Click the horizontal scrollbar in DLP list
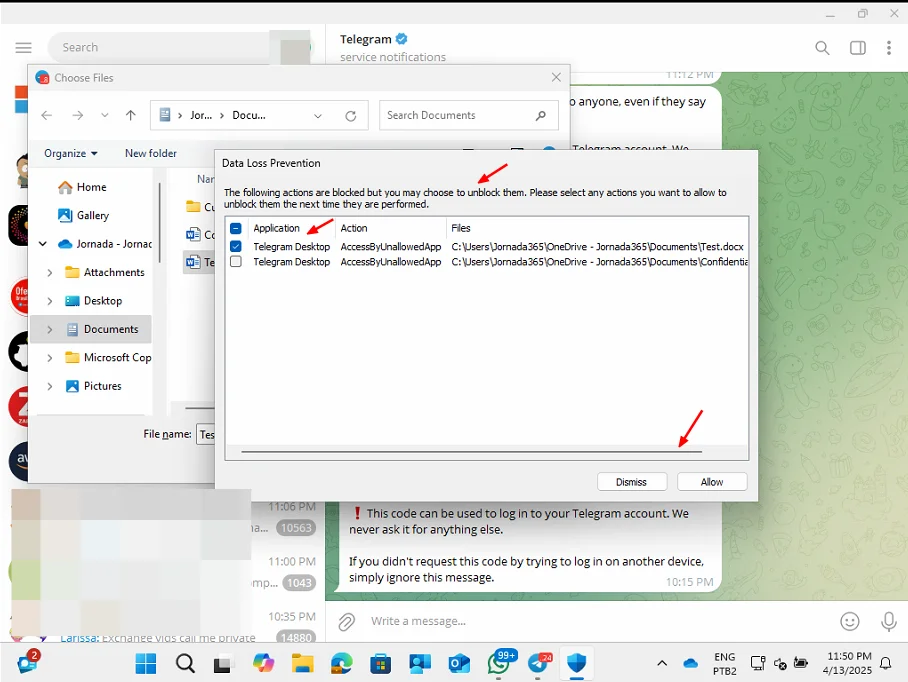908x682 pixels. pos(471,451)
